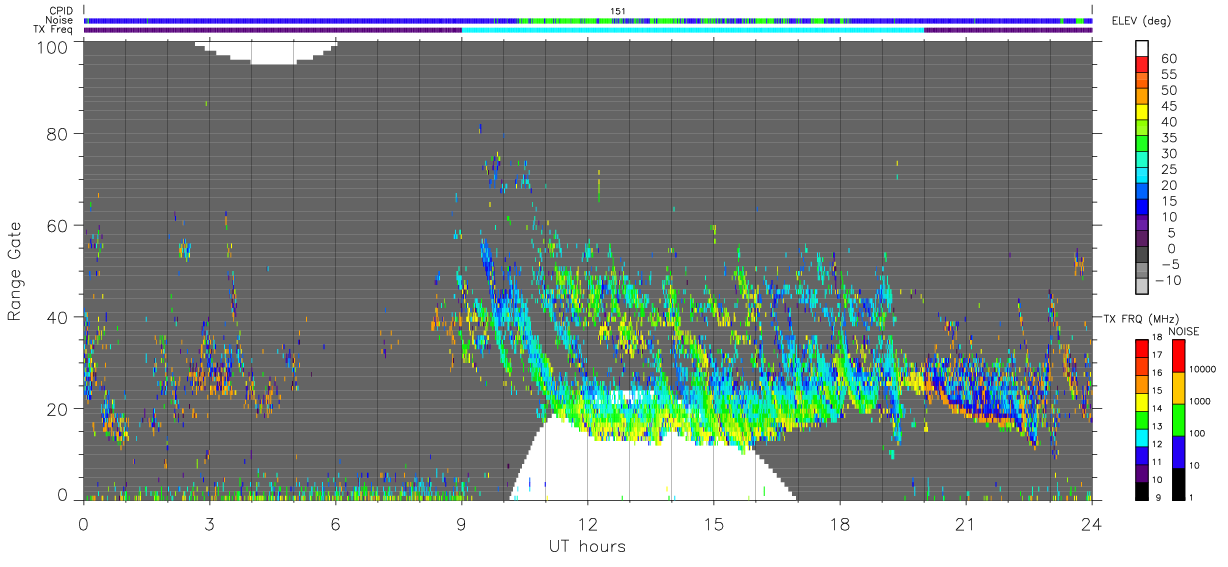Click the CPID label at top left
This screenshot has height=567, width=1228.
(59, 11)
